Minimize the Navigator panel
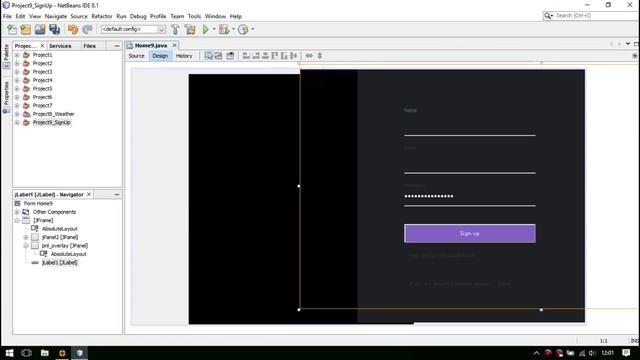Image resolution: width=640 pixels, height=360 pixels. coord(117,195)
